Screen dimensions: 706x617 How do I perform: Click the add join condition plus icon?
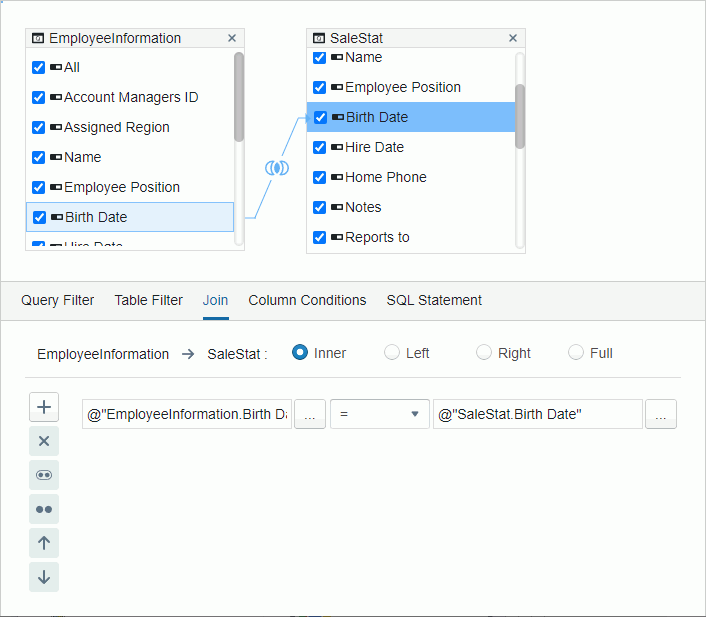(44, 407)
